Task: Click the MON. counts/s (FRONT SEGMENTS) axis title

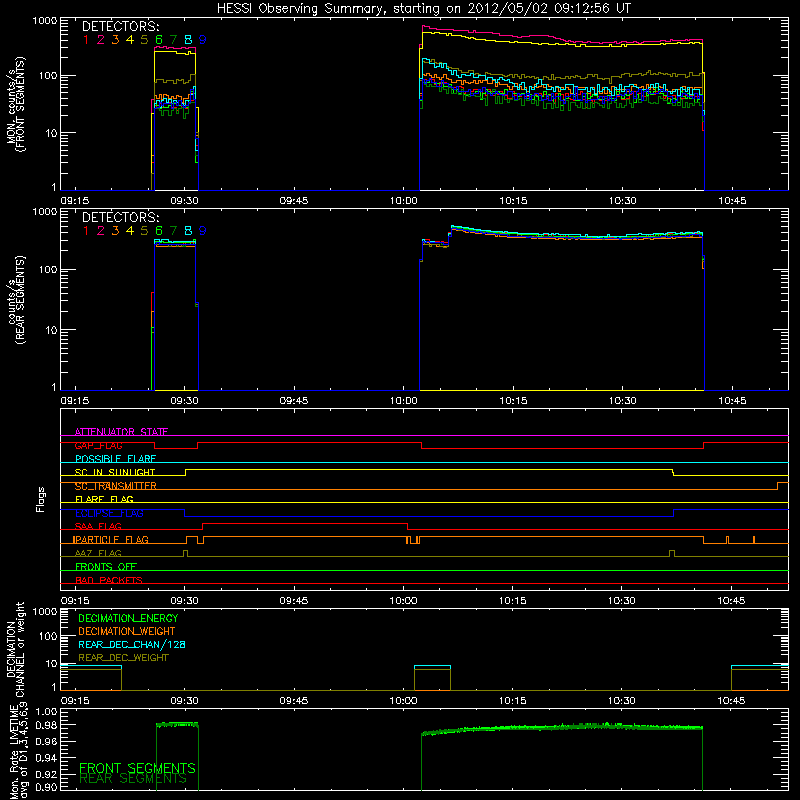Action: tap(15, 104)
